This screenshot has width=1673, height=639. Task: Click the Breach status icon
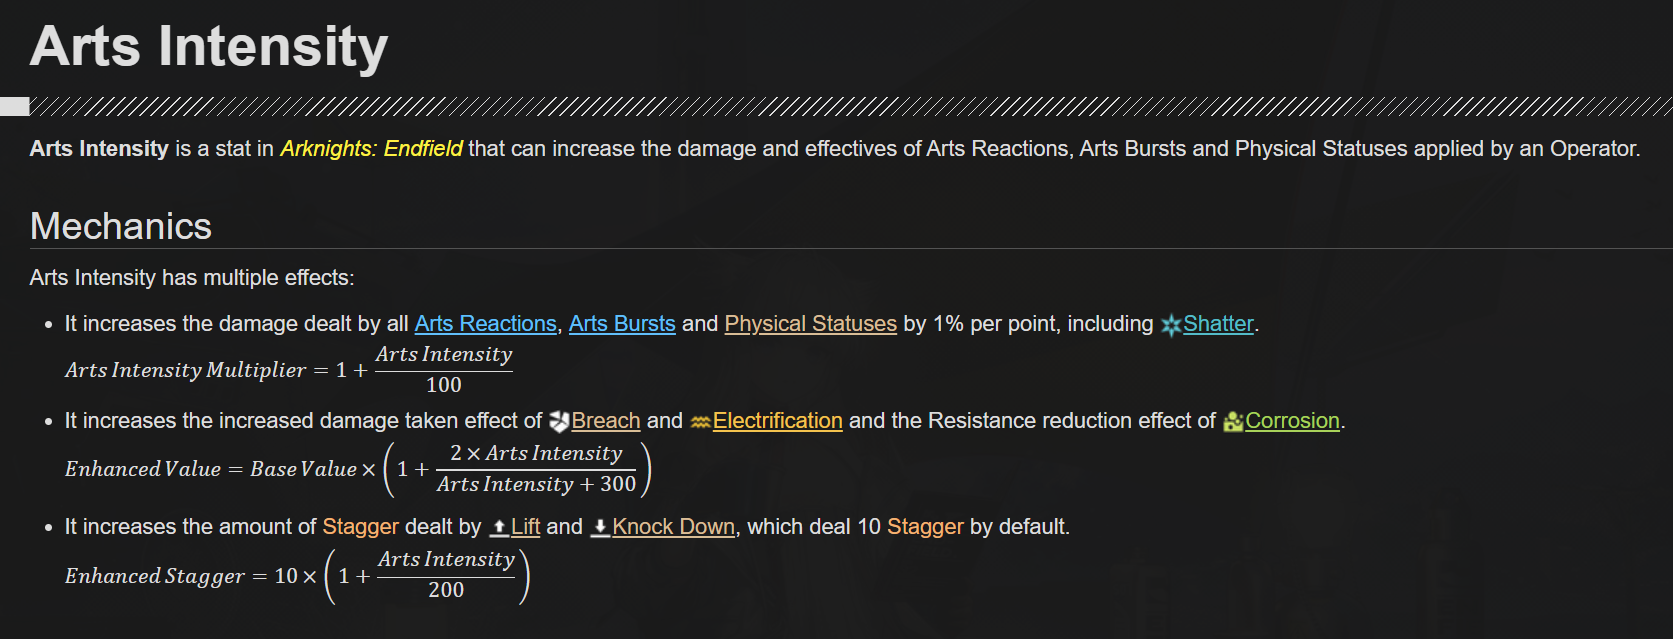click(559, 422)
